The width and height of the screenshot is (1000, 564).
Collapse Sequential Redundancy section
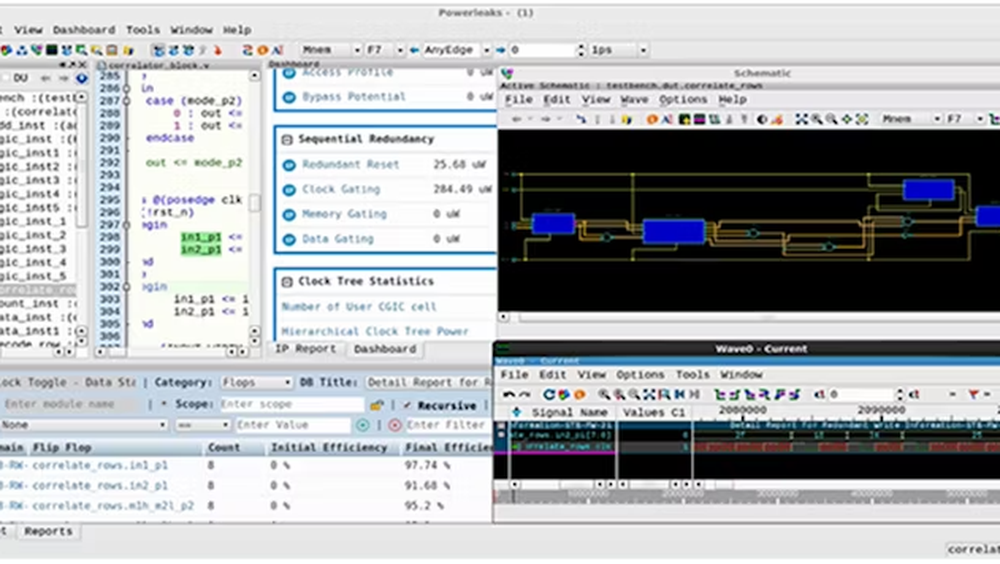pyautogui.click(x=287, y=140)
